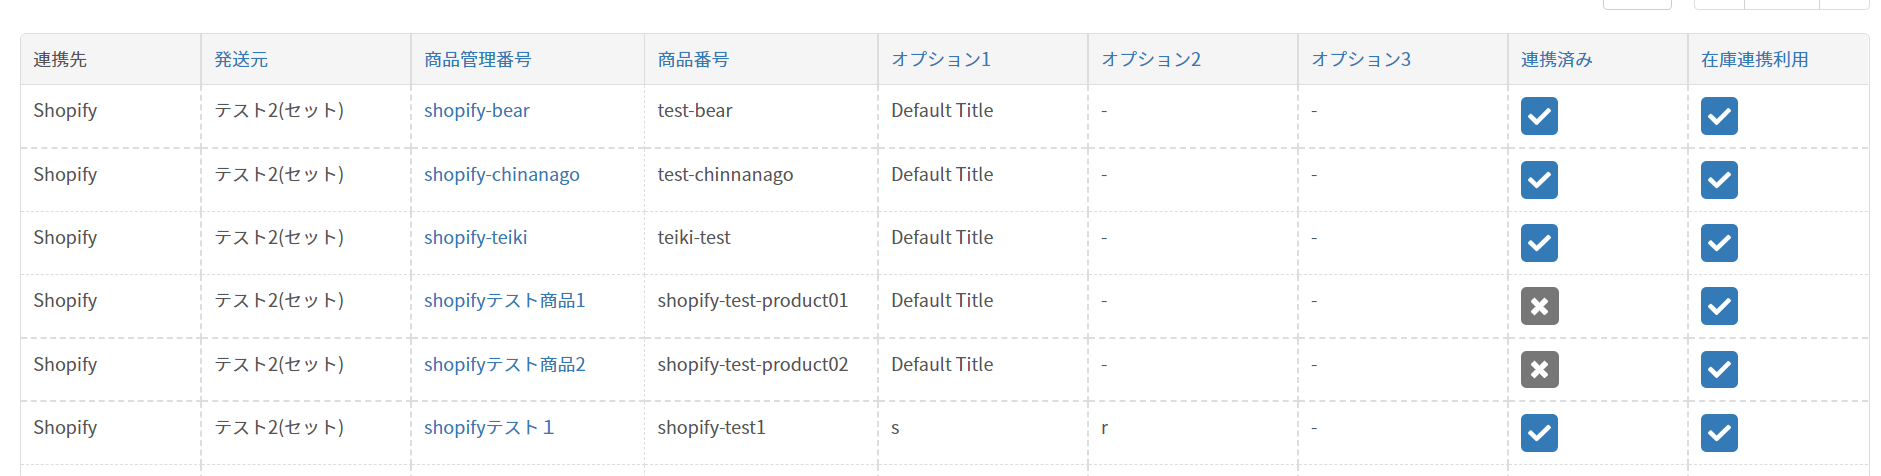Screen dimensions: 1881x476
Task: Toggle 在庫連携利用 checkbox for shopifyテスト商品1
Action: click(1719, 306)
